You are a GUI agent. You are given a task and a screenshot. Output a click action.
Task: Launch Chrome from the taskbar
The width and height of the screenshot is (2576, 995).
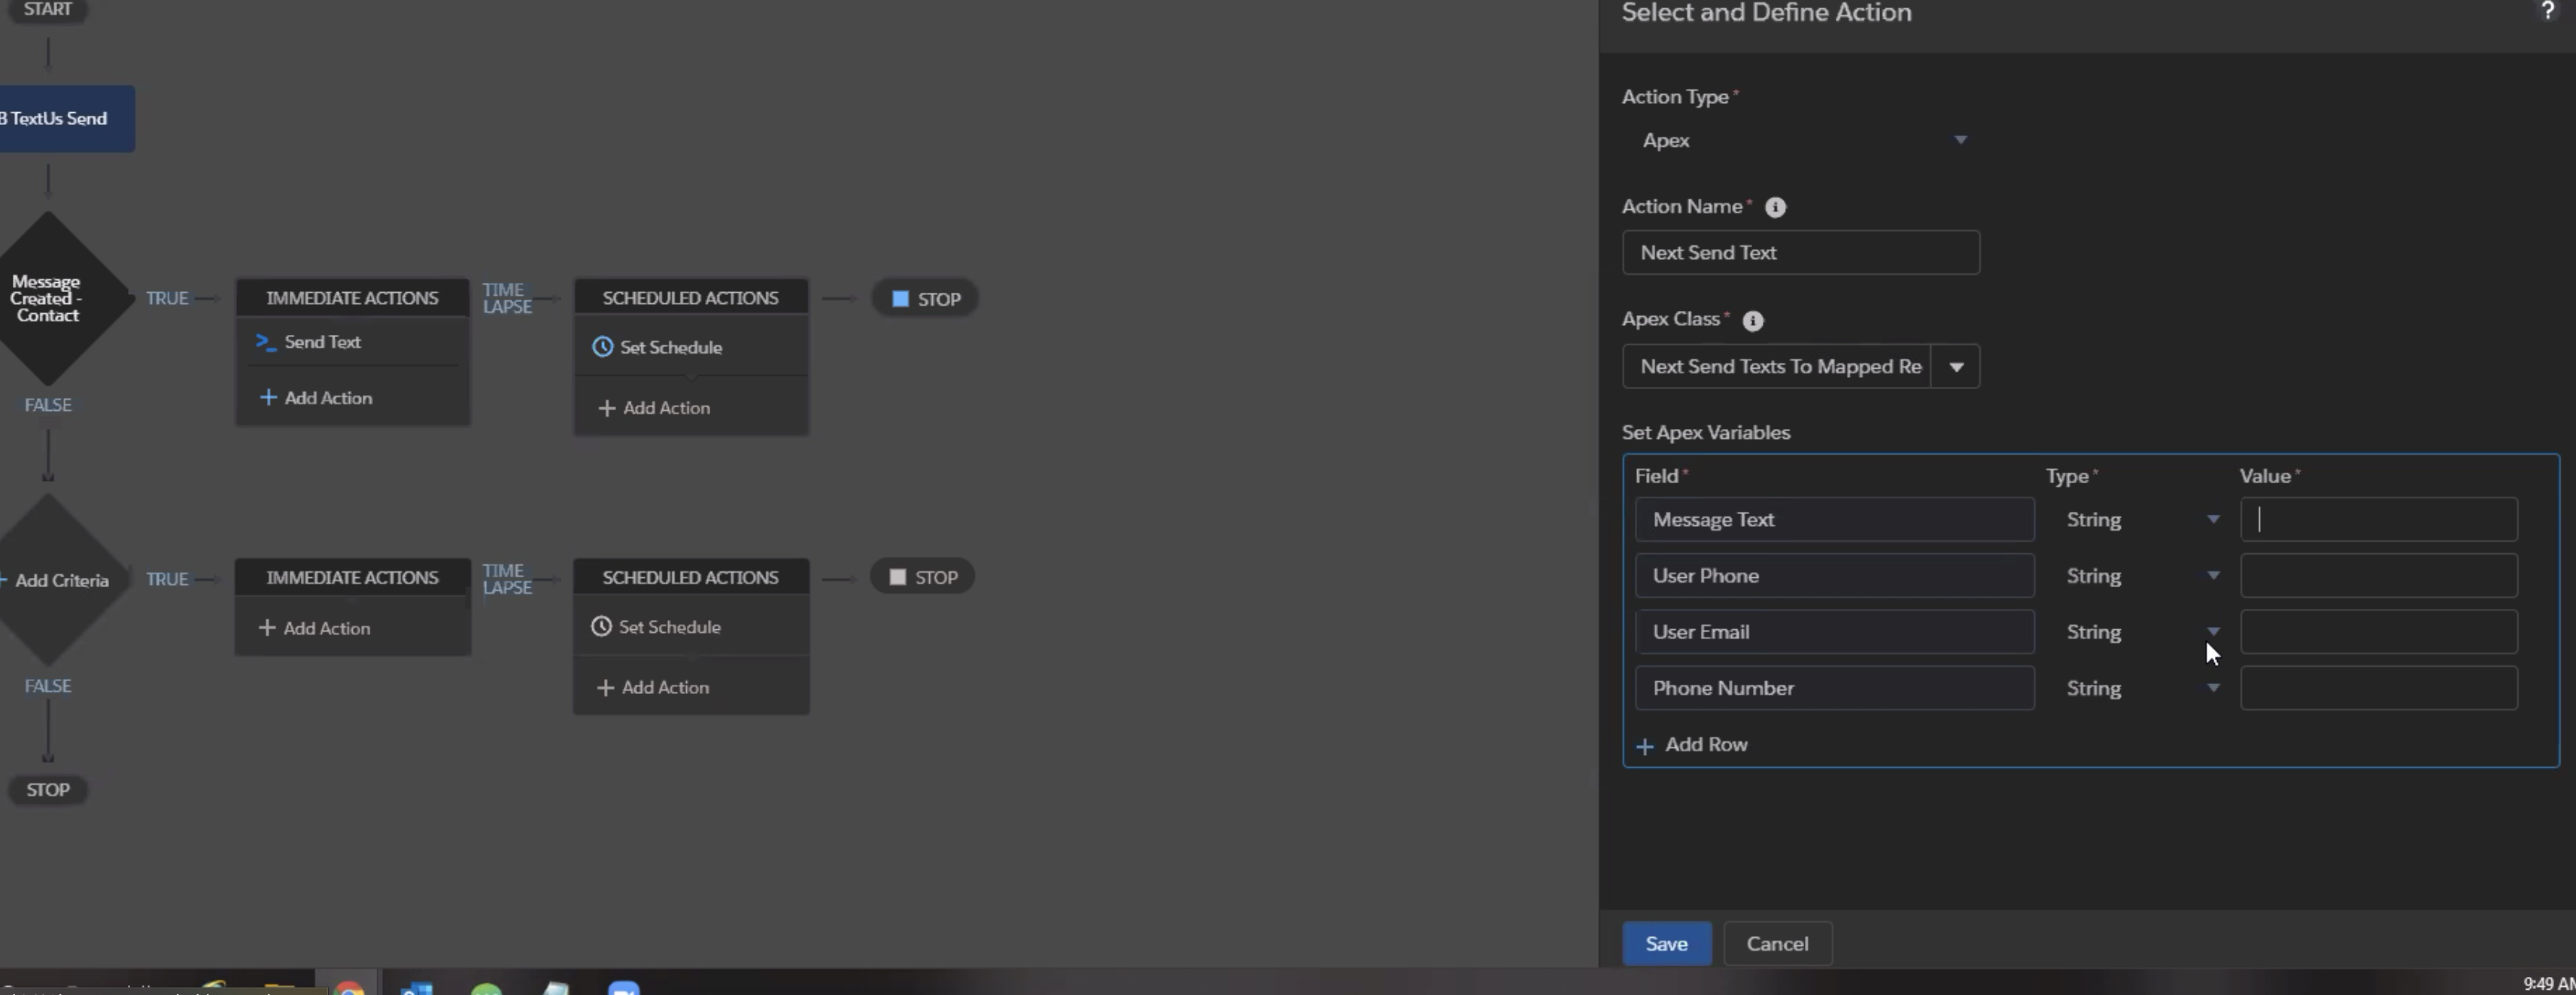click(349, 988)
